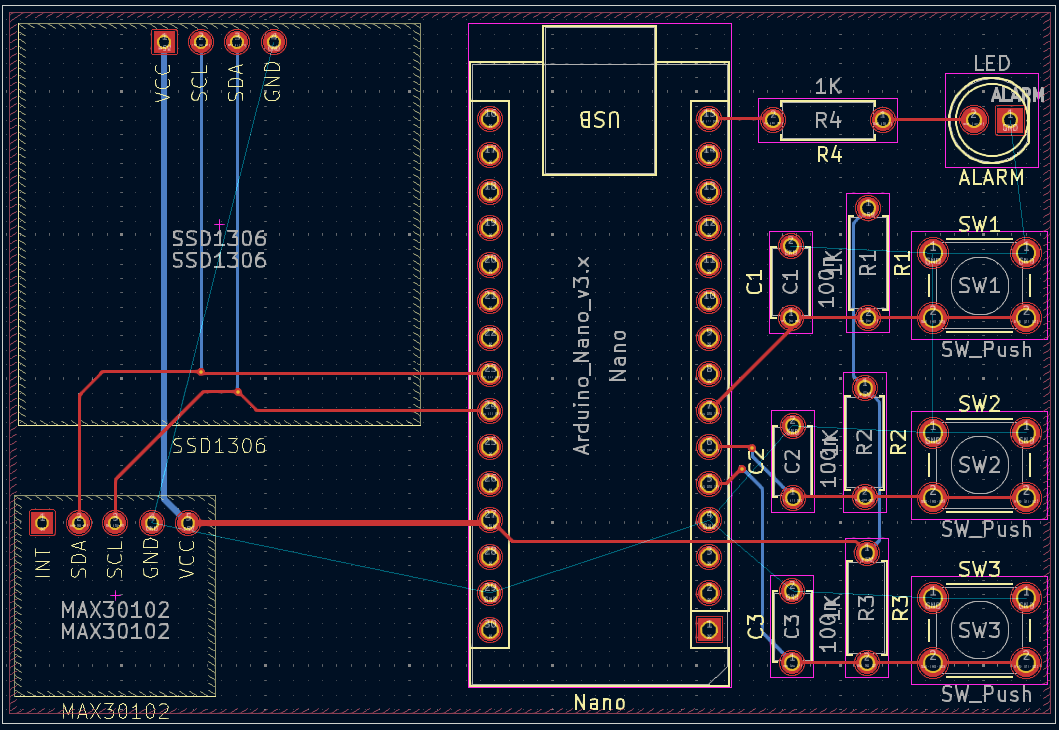This screenshot has width=1059, height=730.
Task: Select resistor R1 body
Action: click(x=867, y=264)
